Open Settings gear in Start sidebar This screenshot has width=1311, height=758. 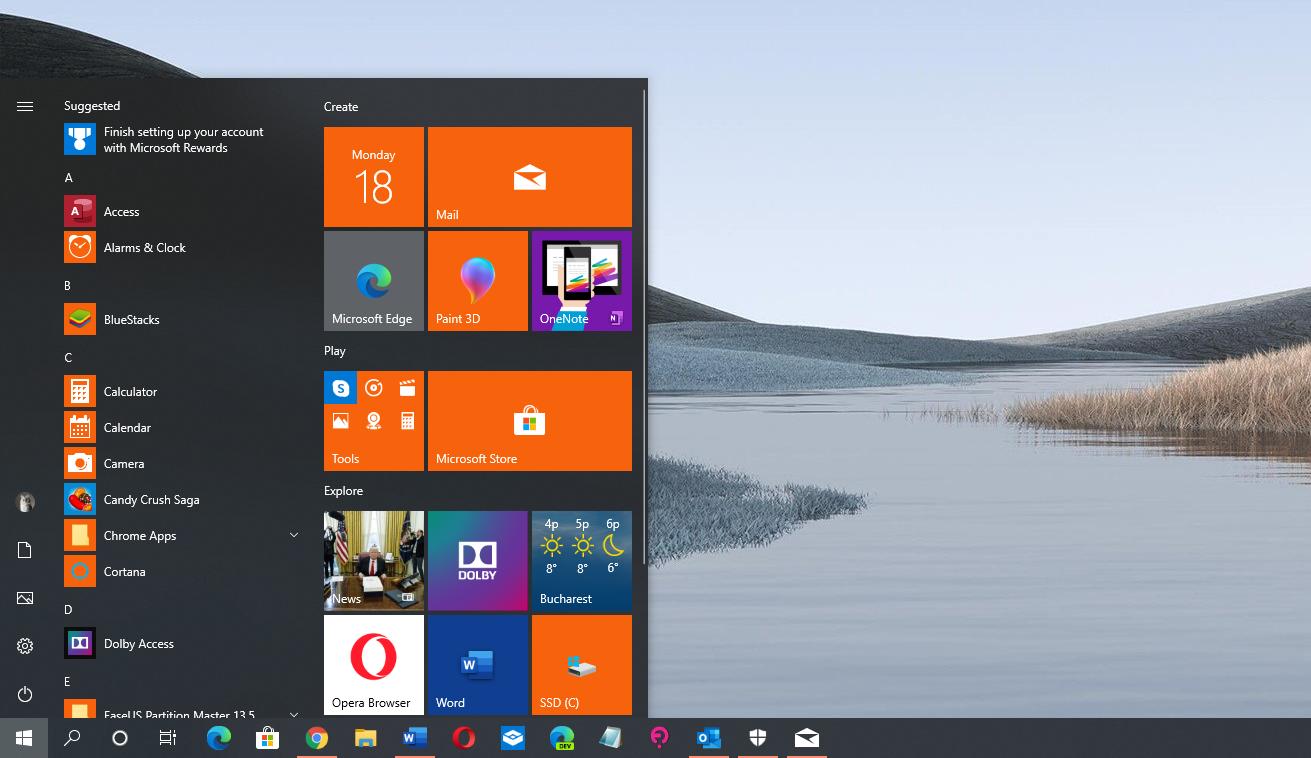[25, 646]
